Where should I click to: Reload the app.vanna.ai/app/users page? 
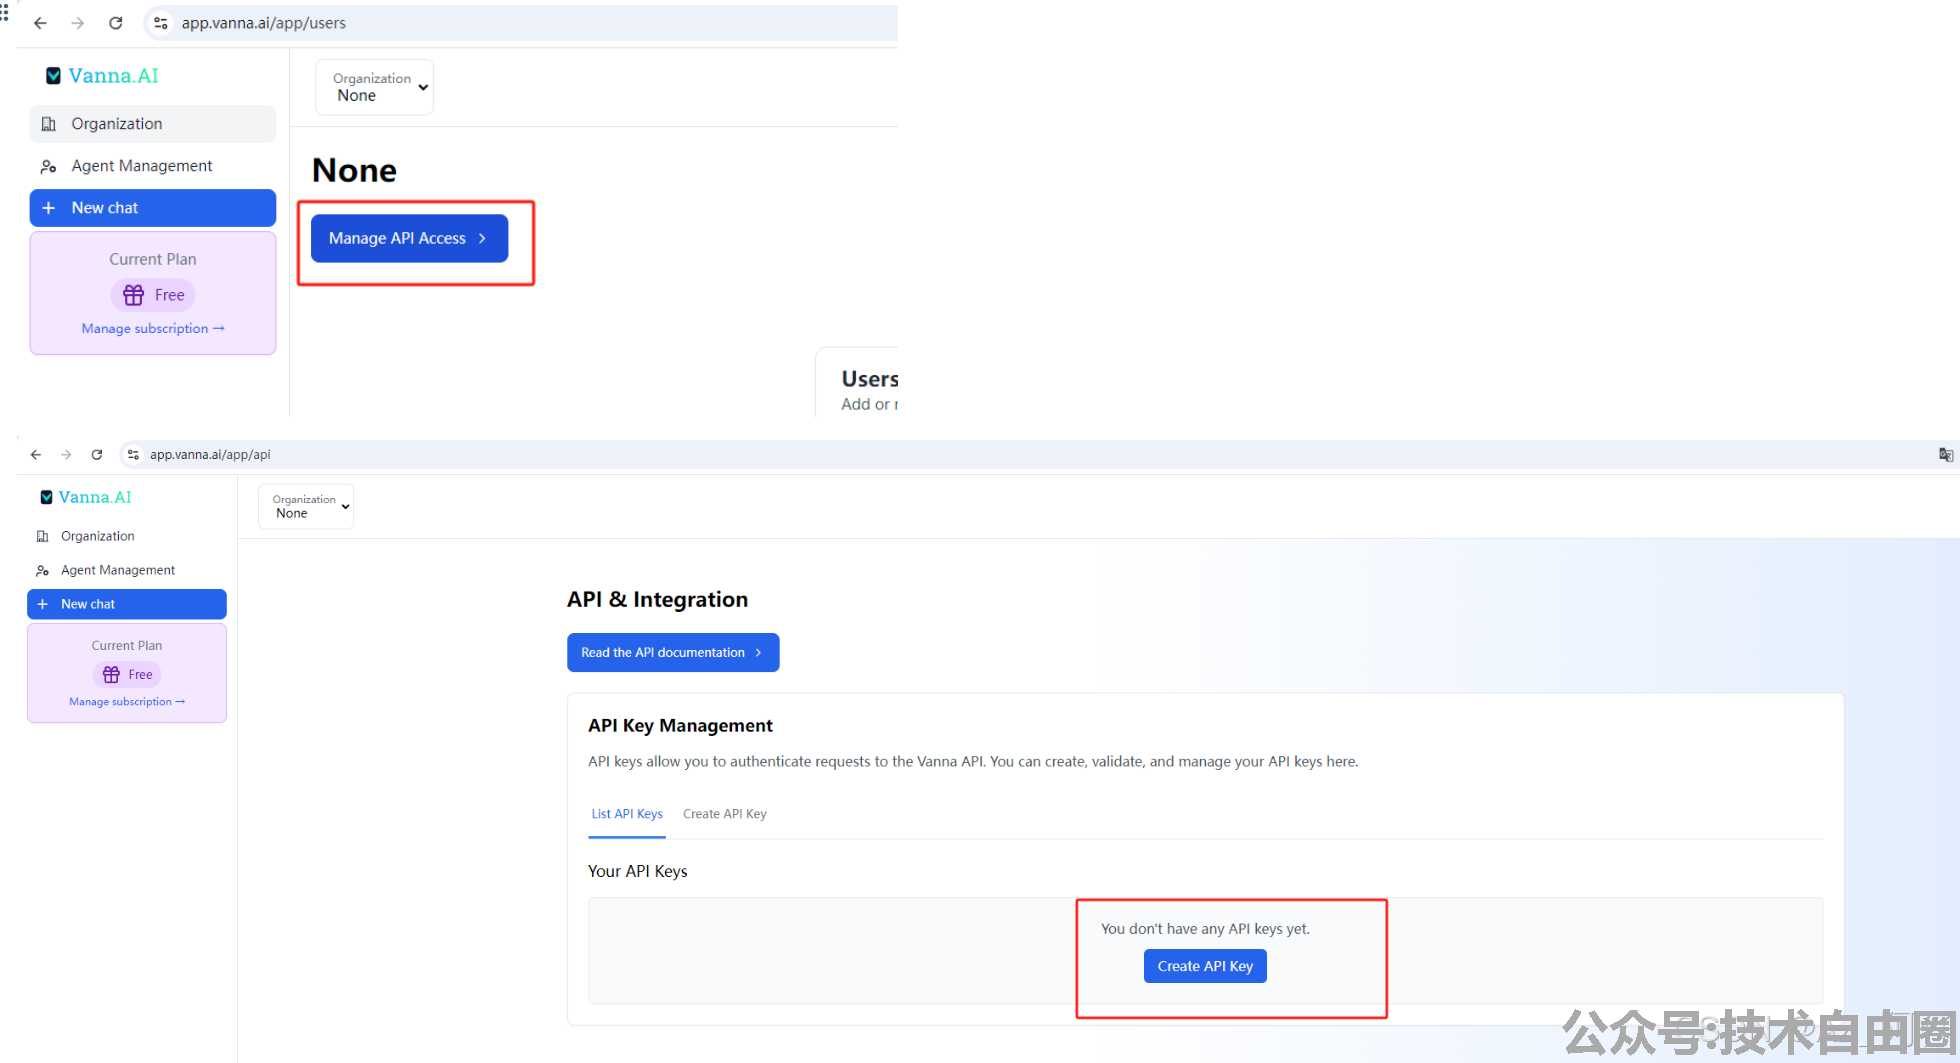116,23
